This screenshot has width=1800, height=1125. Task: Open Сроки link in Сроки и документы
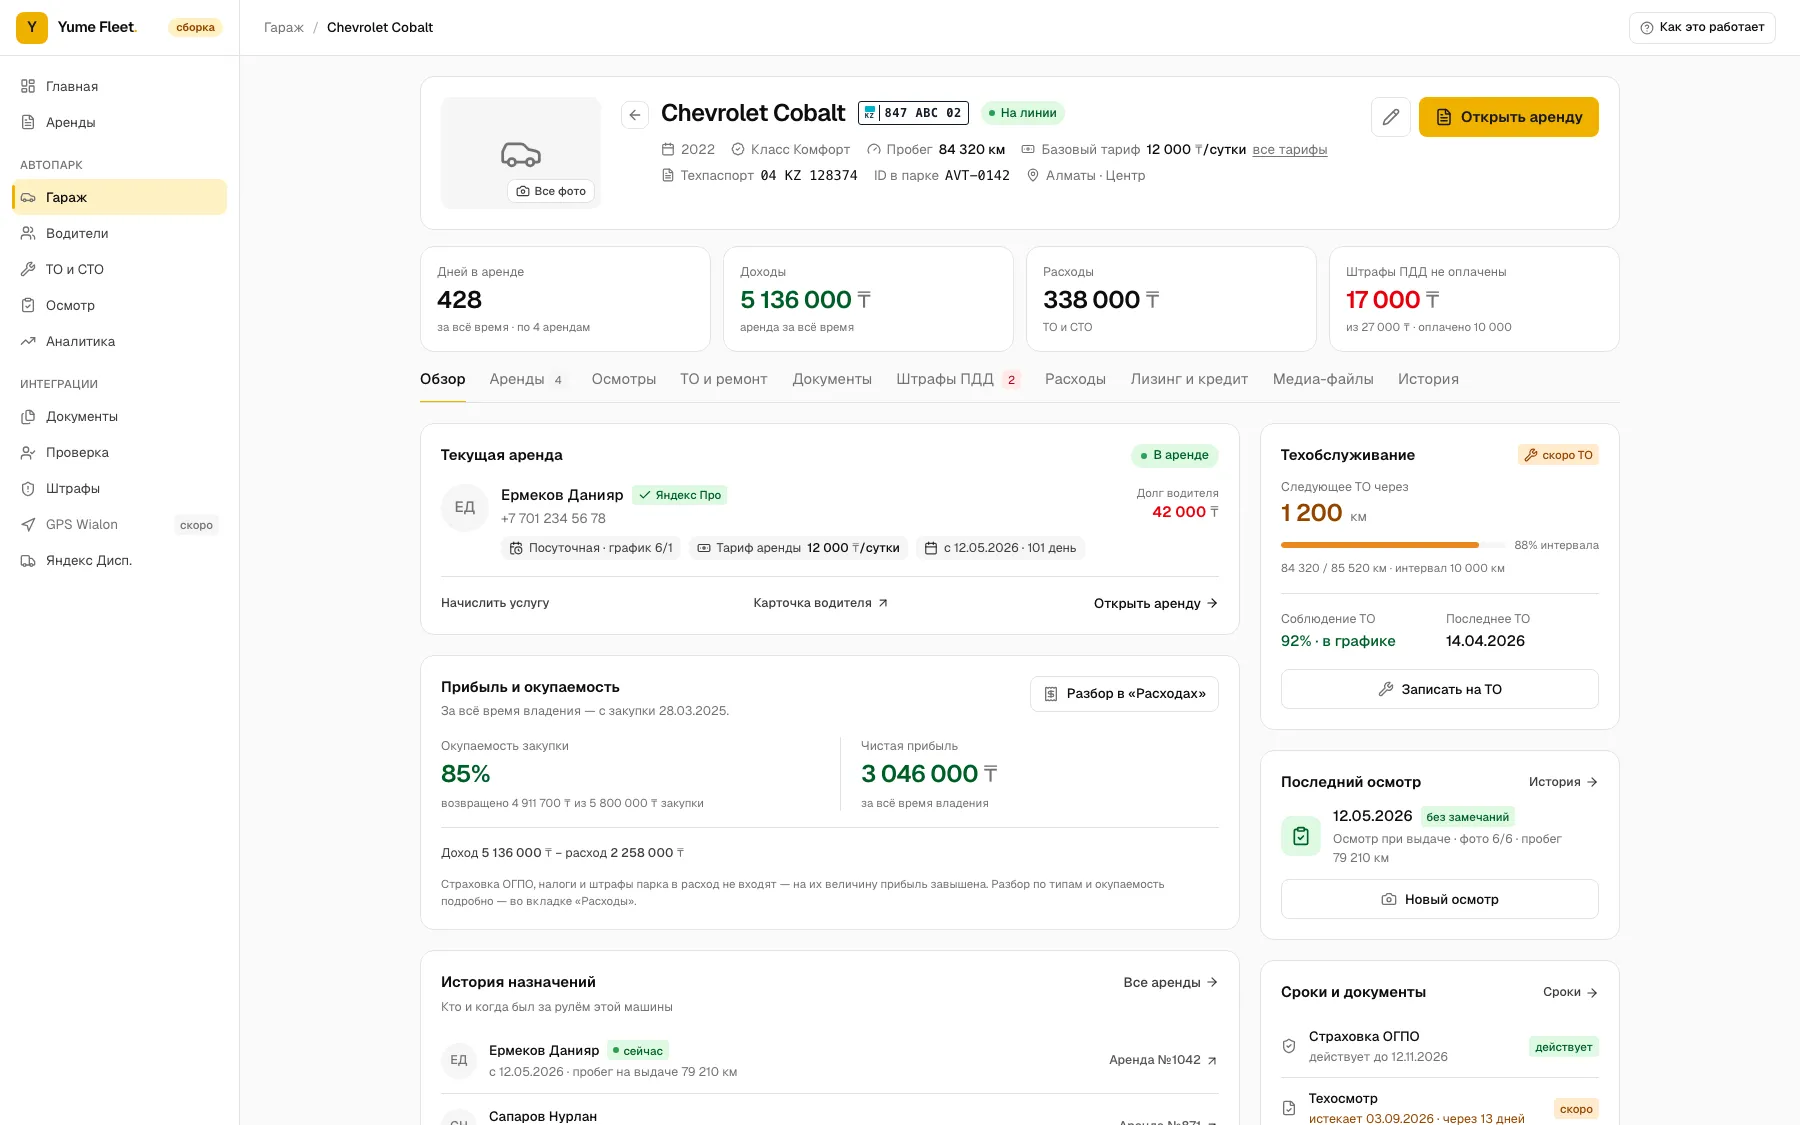[x=1571, y=992]
